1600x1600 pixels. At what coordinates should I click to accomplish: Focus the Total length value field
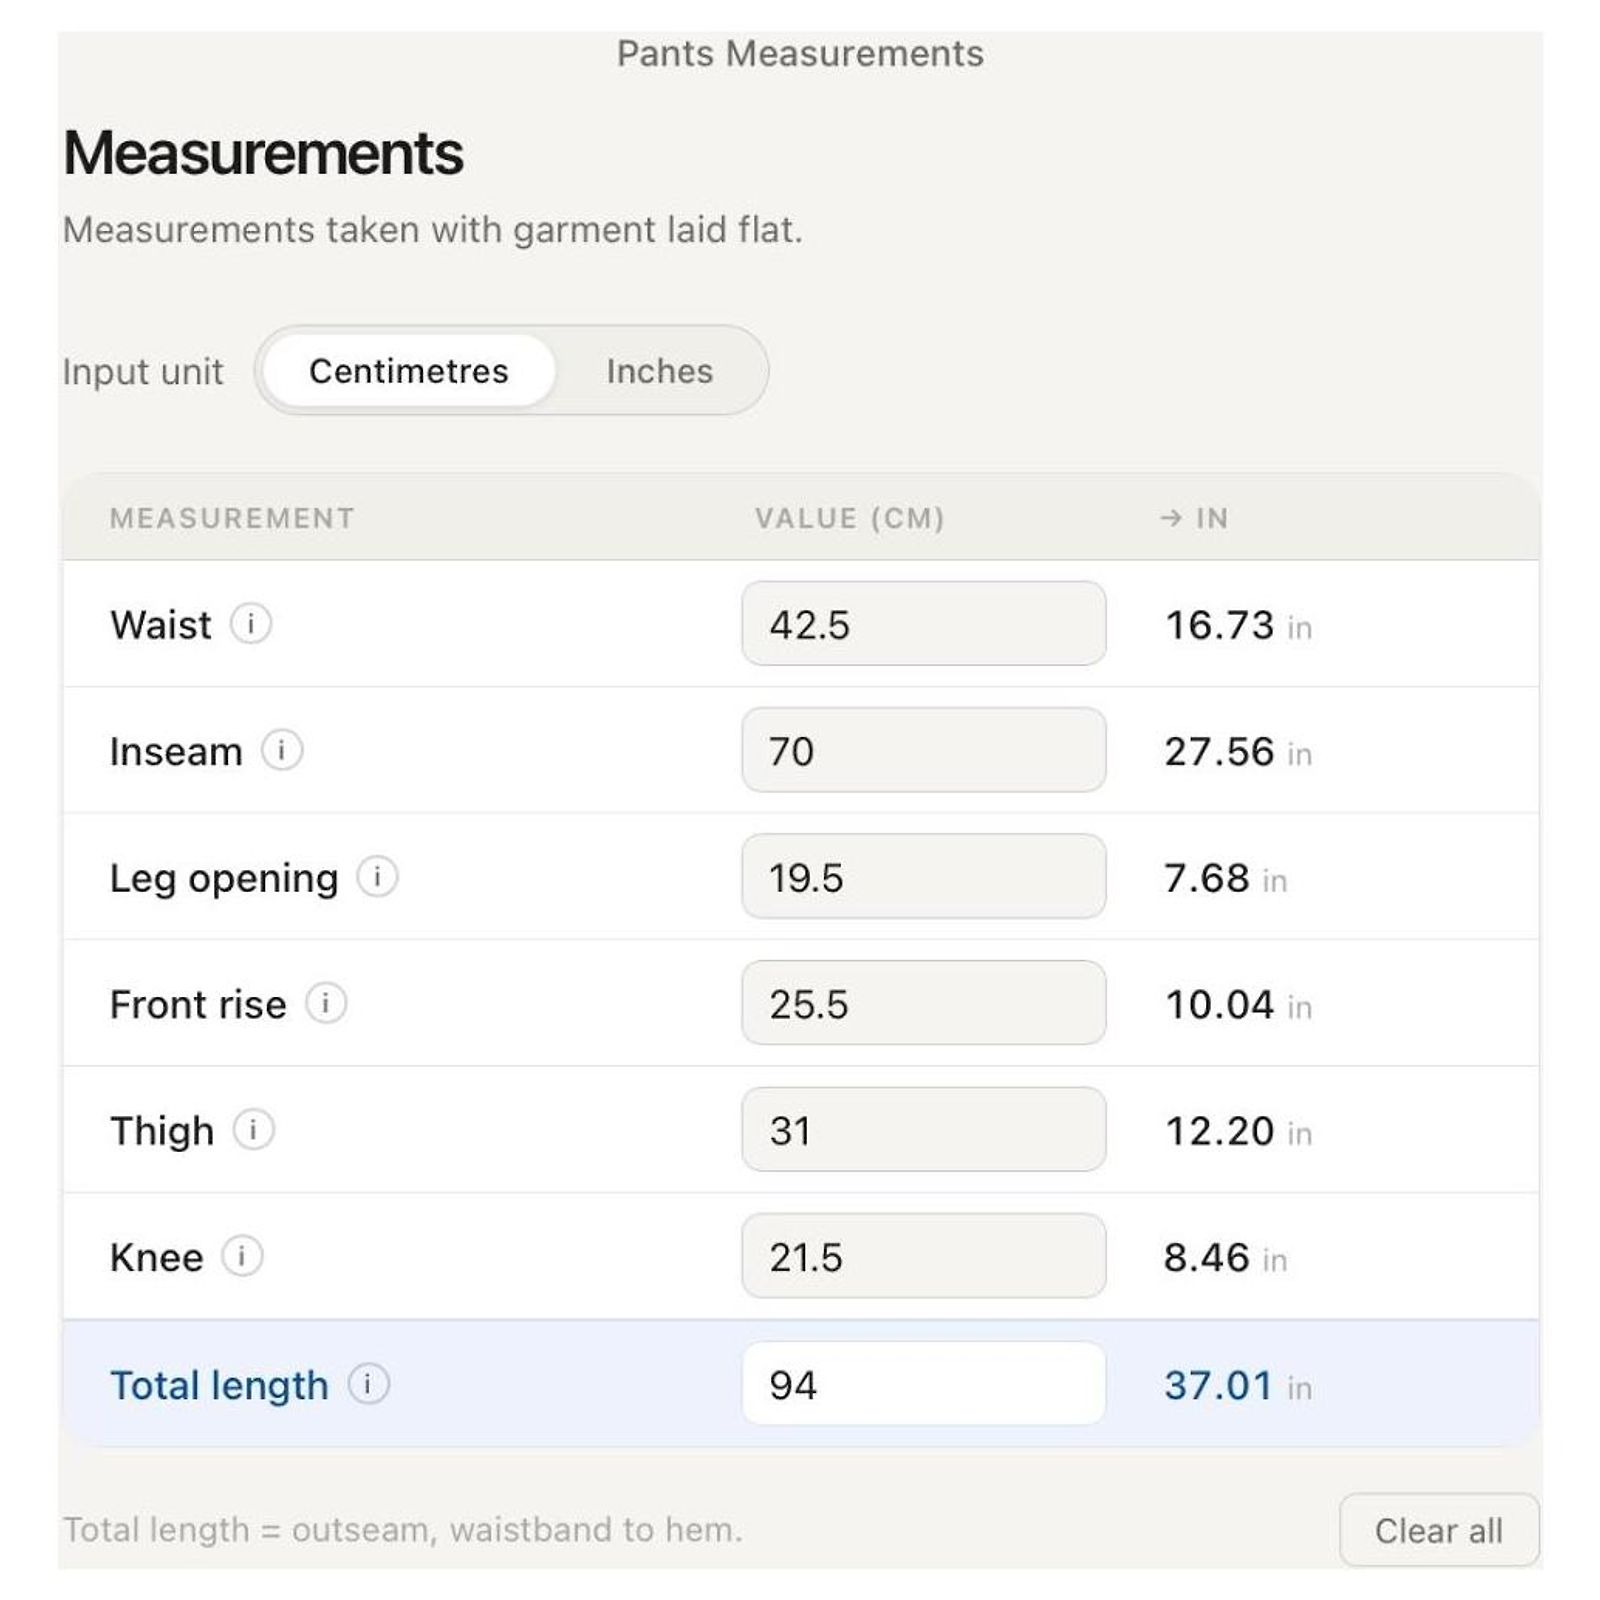tap(924, 1384)
